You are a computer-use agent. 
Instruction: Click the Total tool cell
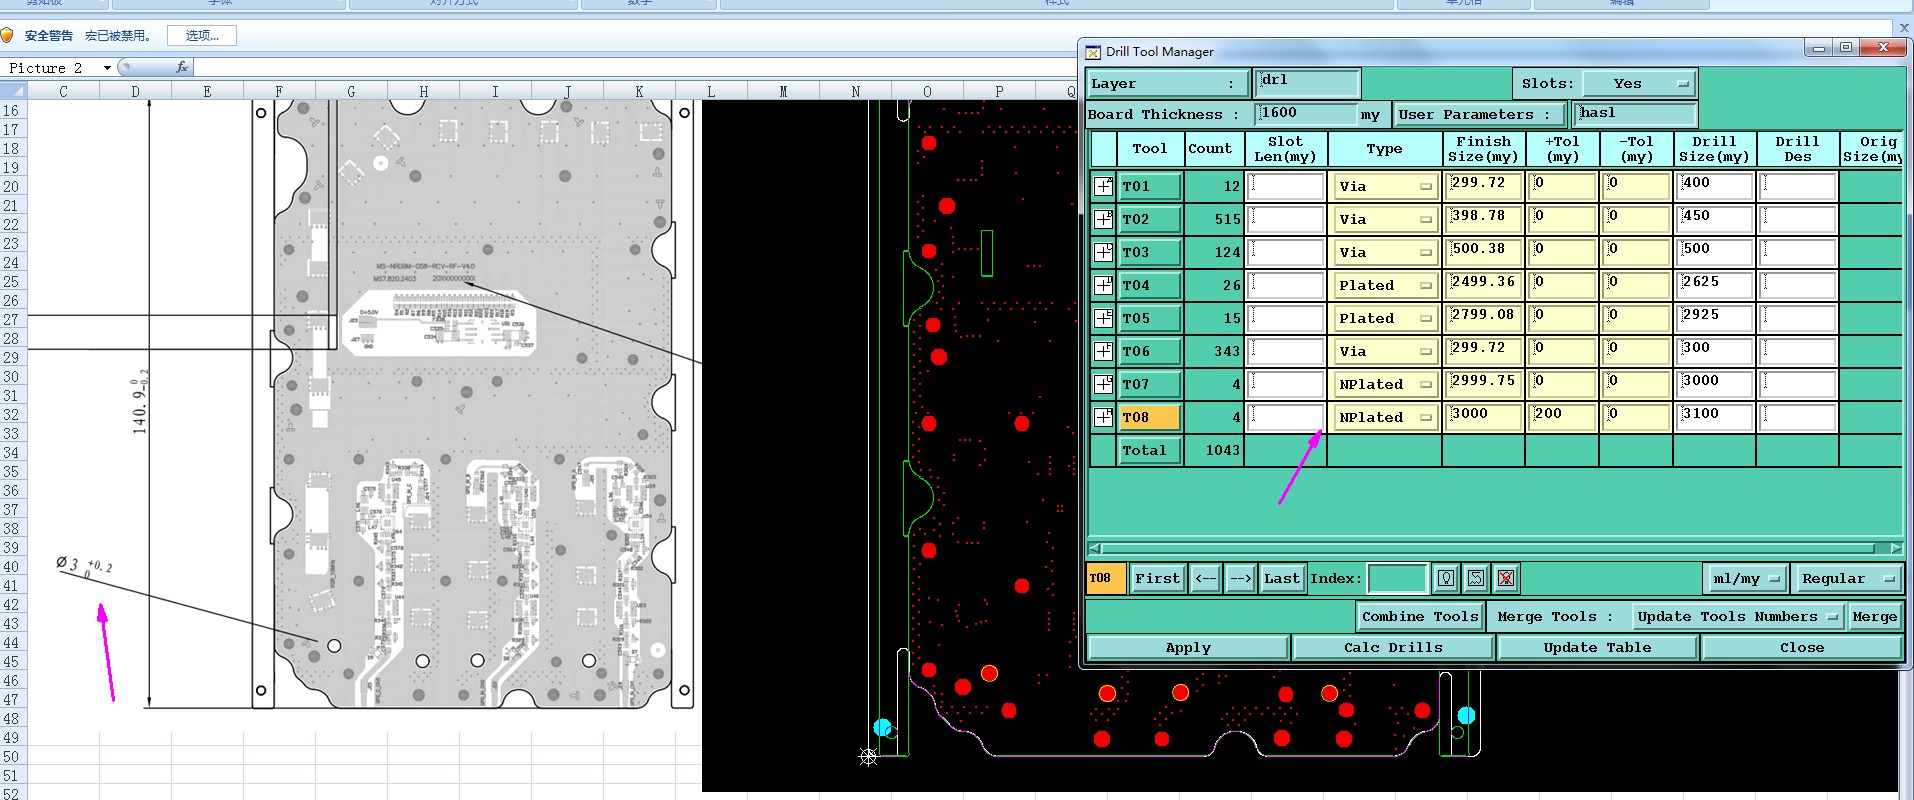(x=1150, y=450)
